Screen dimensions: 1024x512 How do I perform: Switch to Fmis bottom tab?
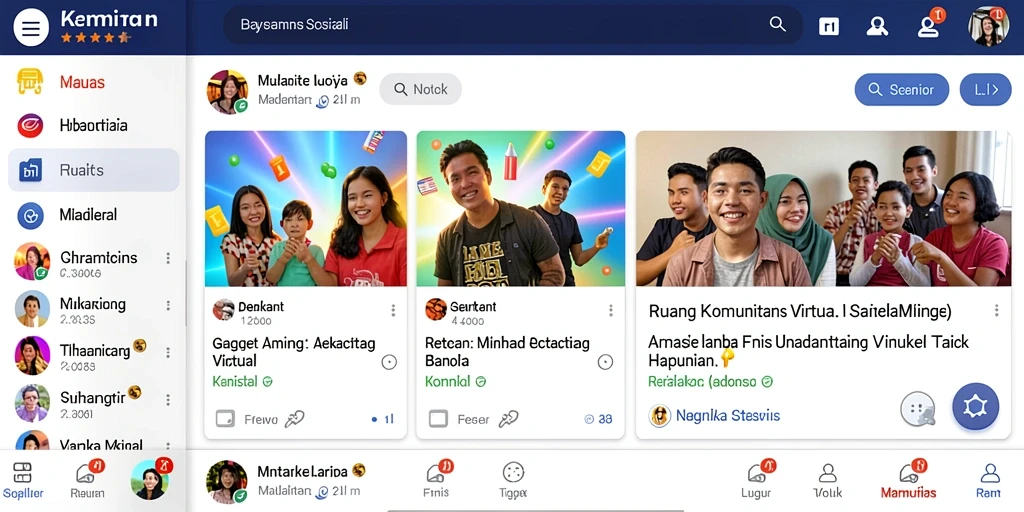[437, 480]
